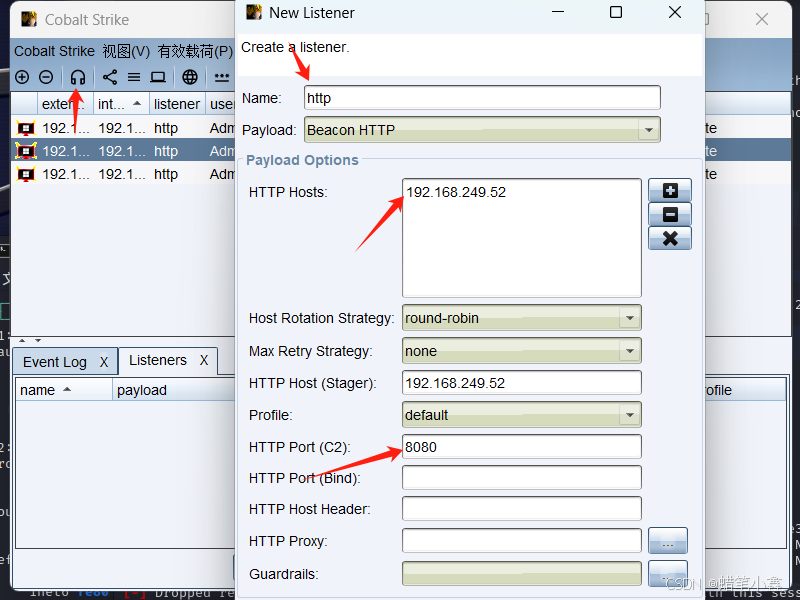Open the Cobalt Strike menu

55,52
